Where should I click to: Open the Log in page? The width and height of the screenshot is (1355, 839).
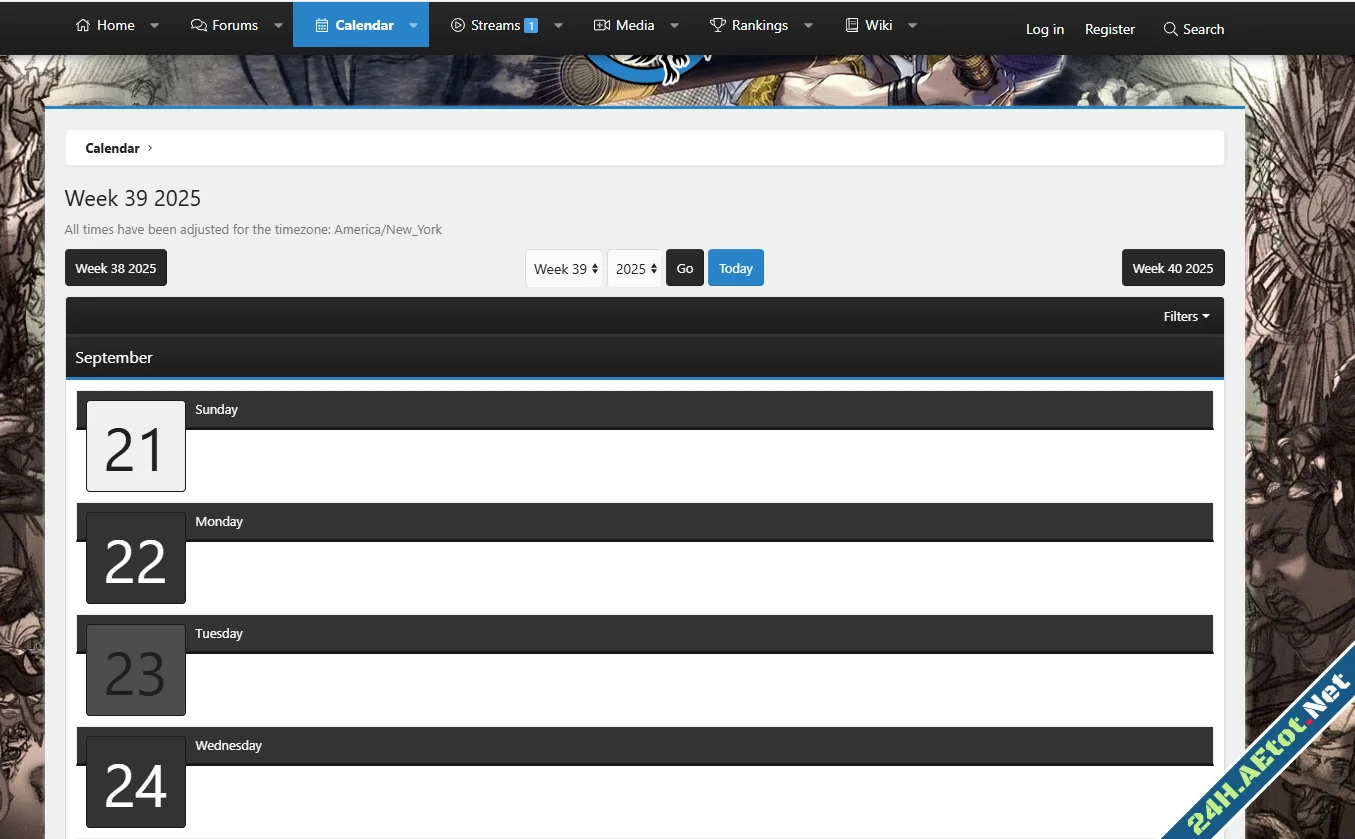click(1044, 29)
